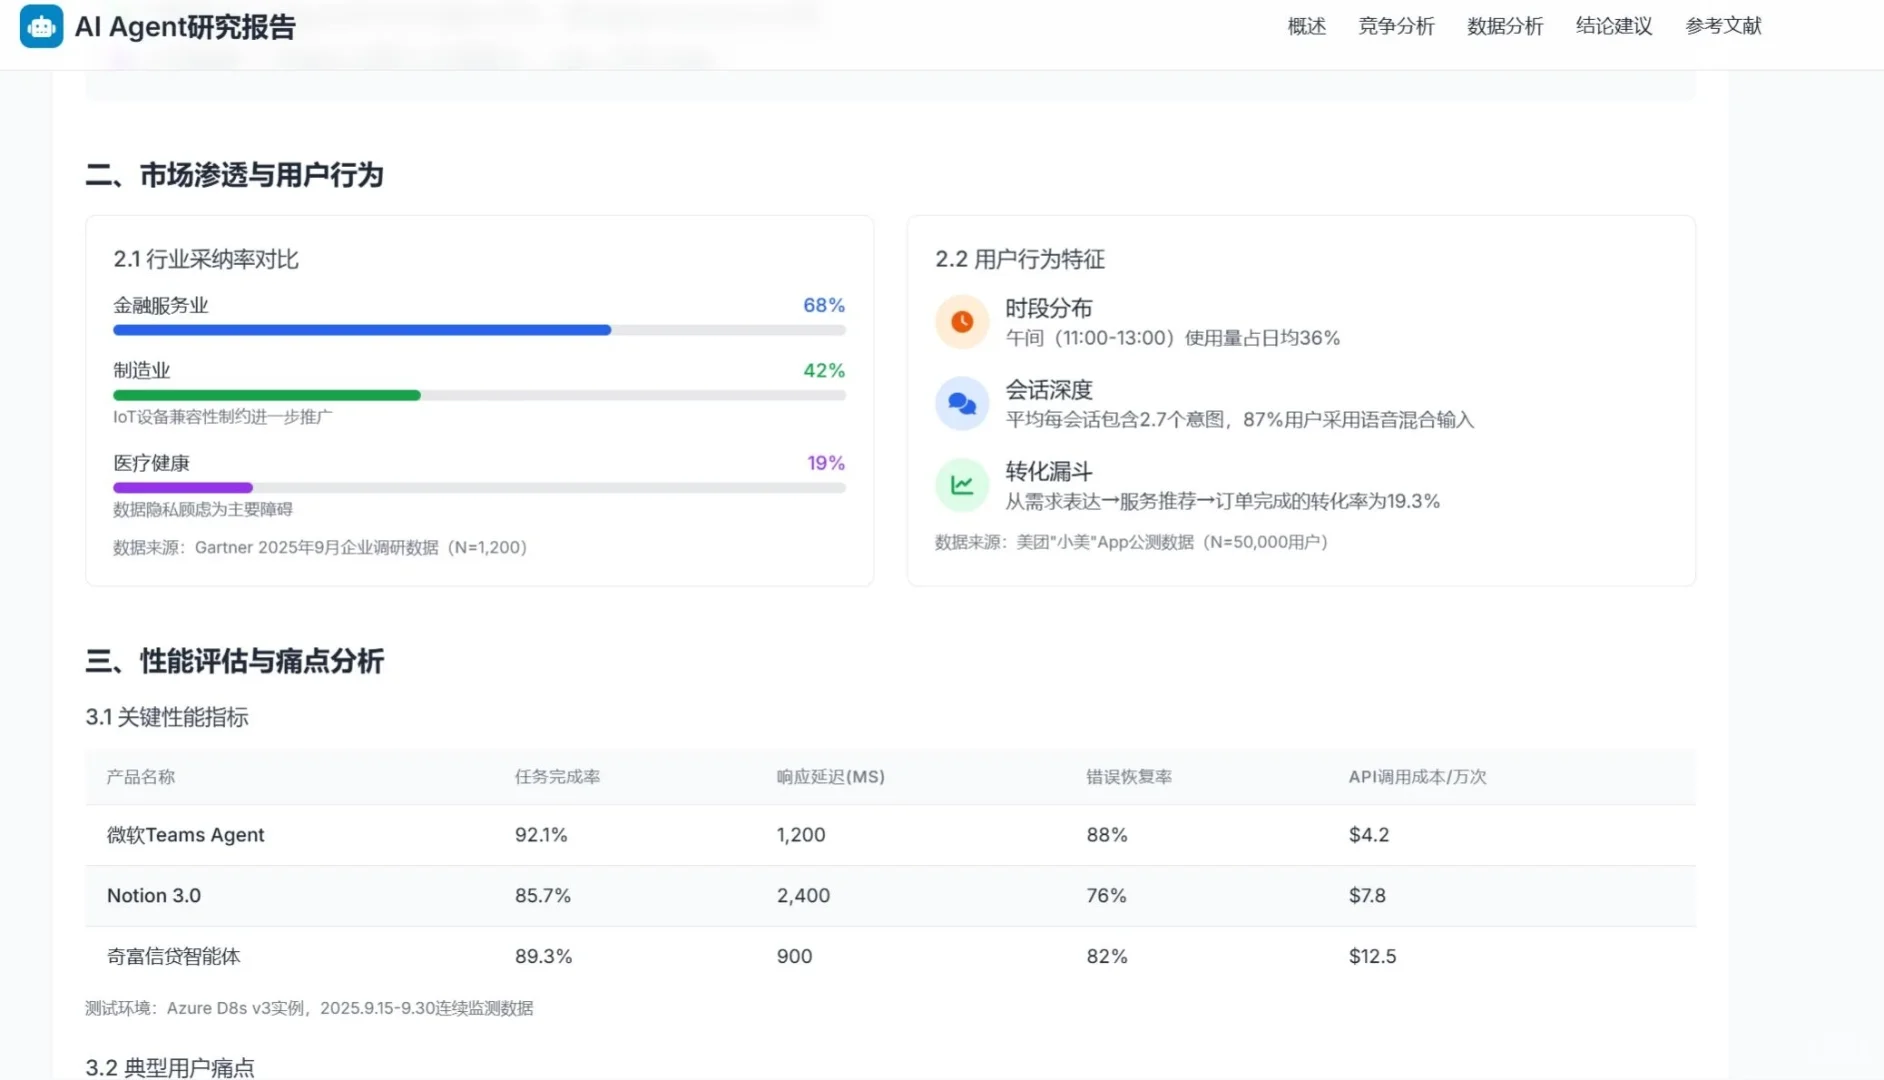Select the 结论建议 tab

click(1613, 26)
